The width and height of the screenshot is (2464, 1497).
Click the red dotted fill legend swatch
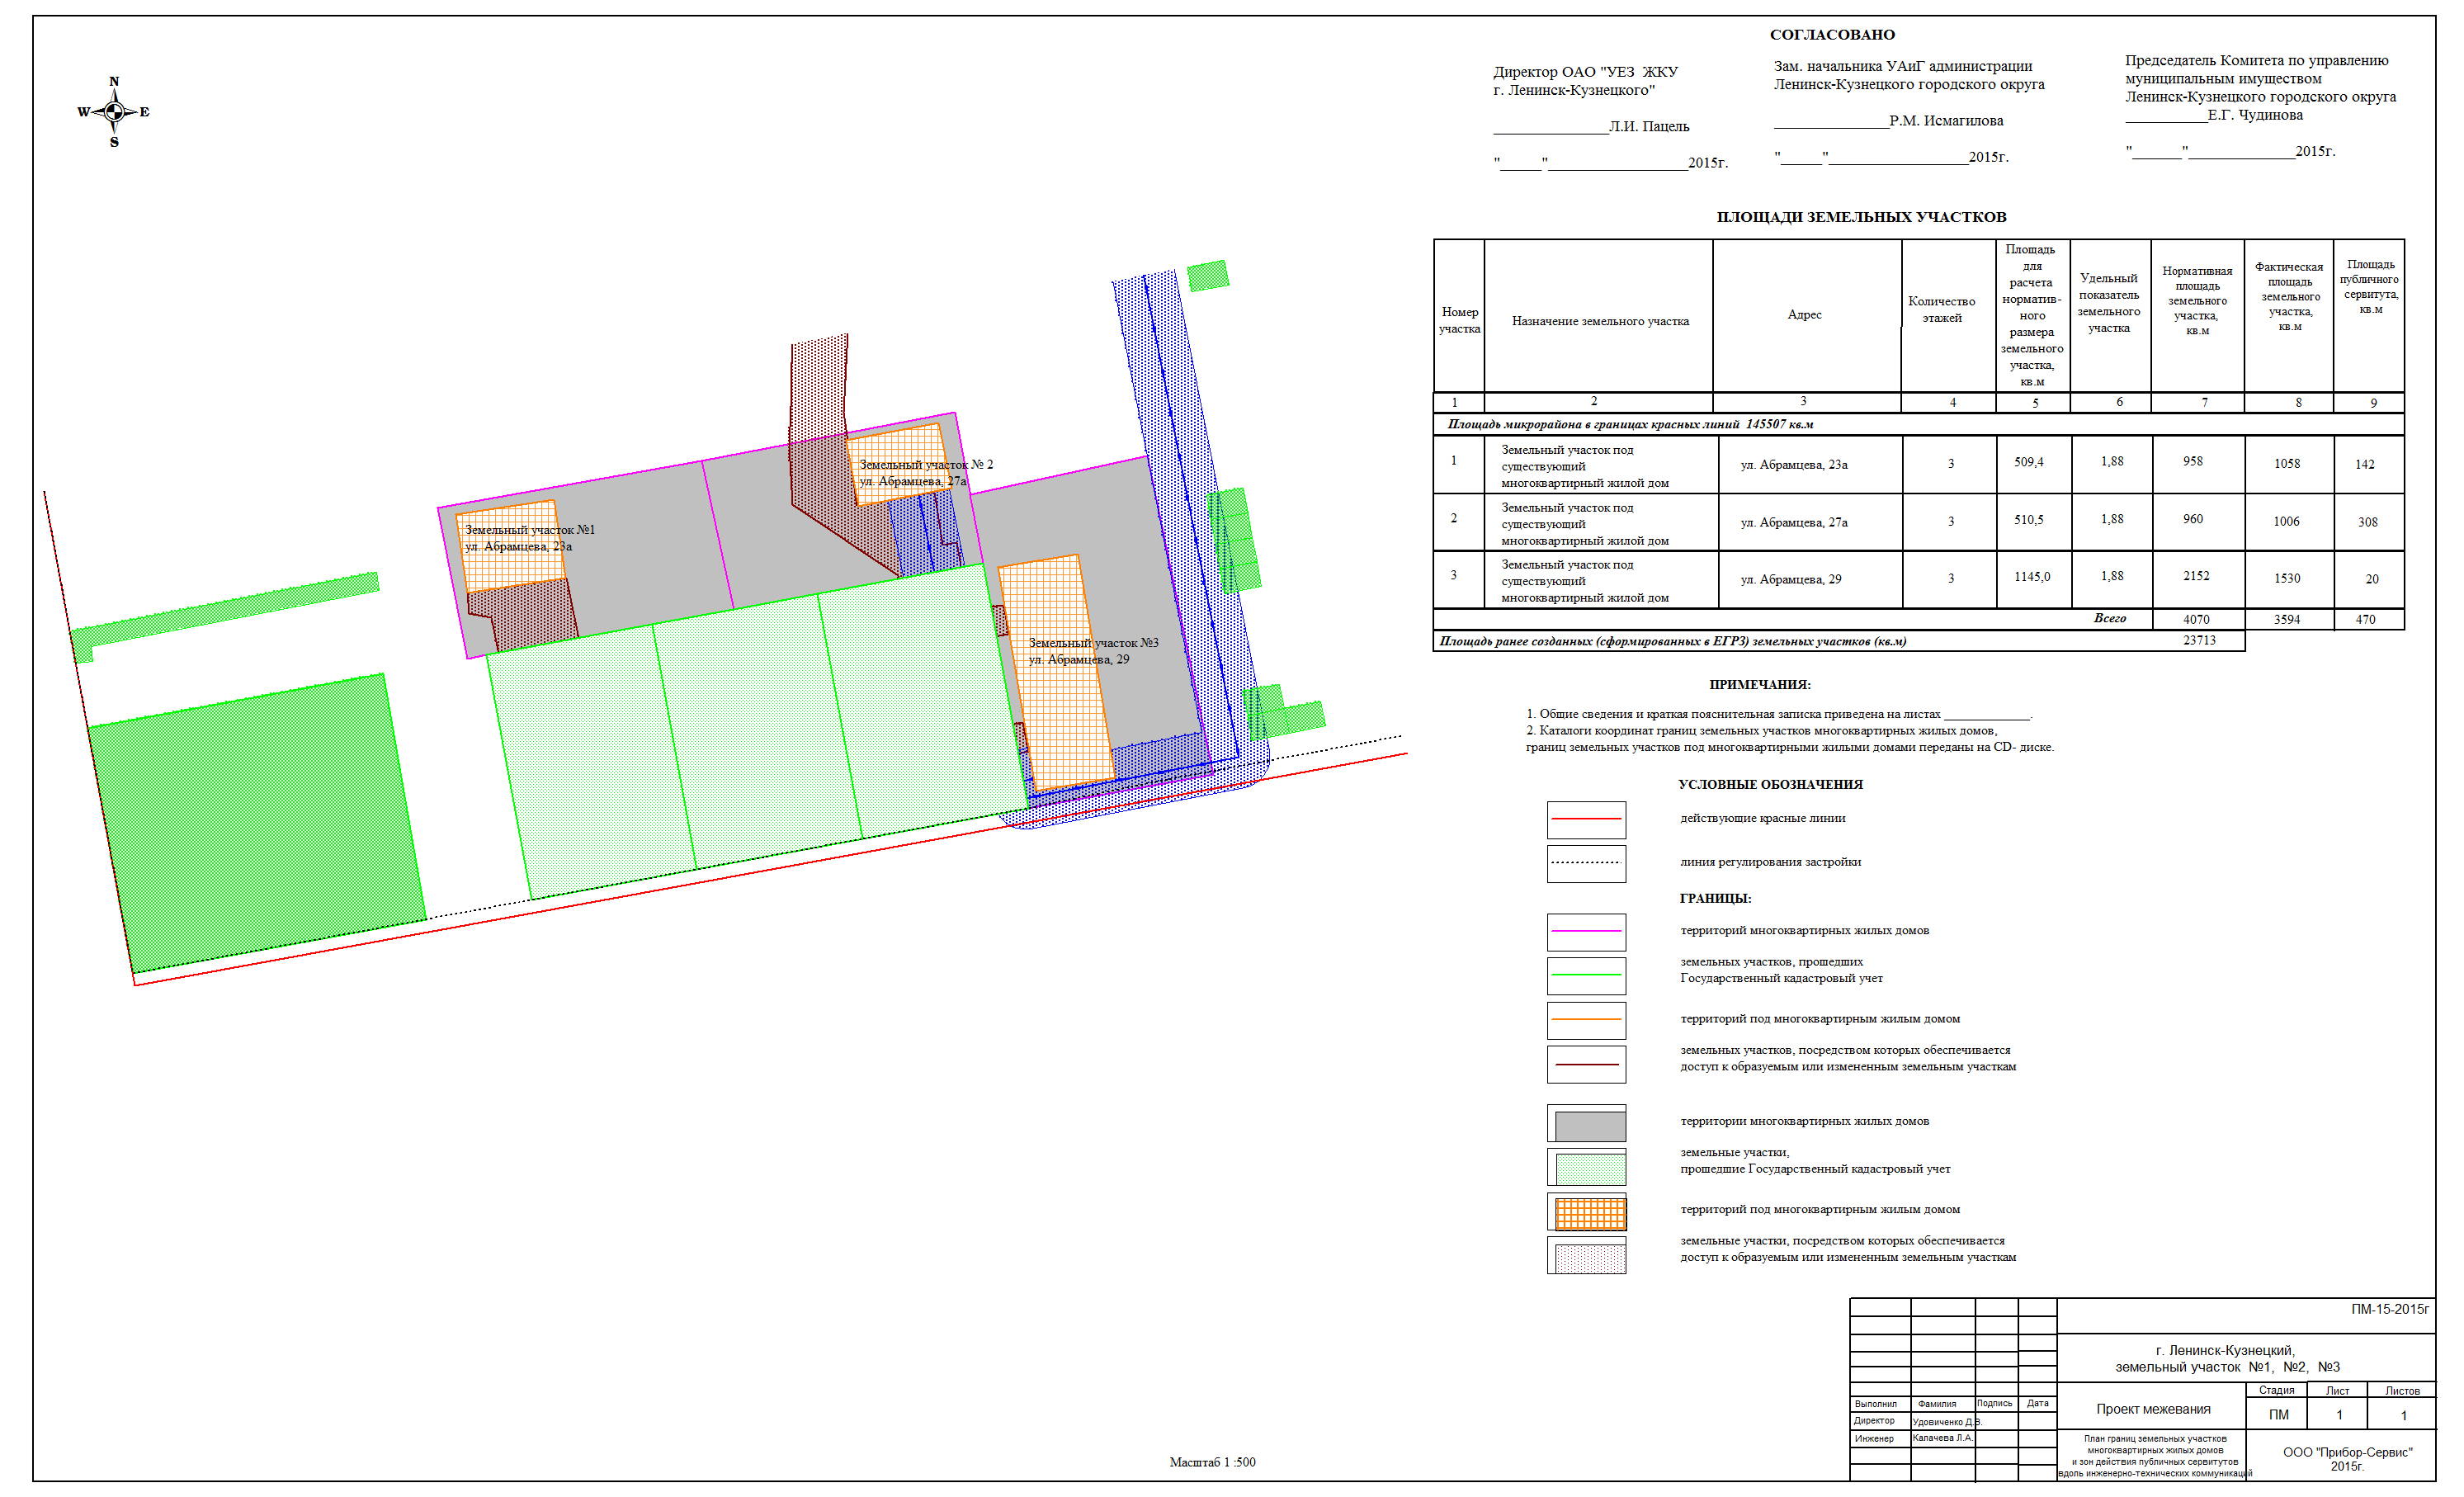(1589, 1258)
